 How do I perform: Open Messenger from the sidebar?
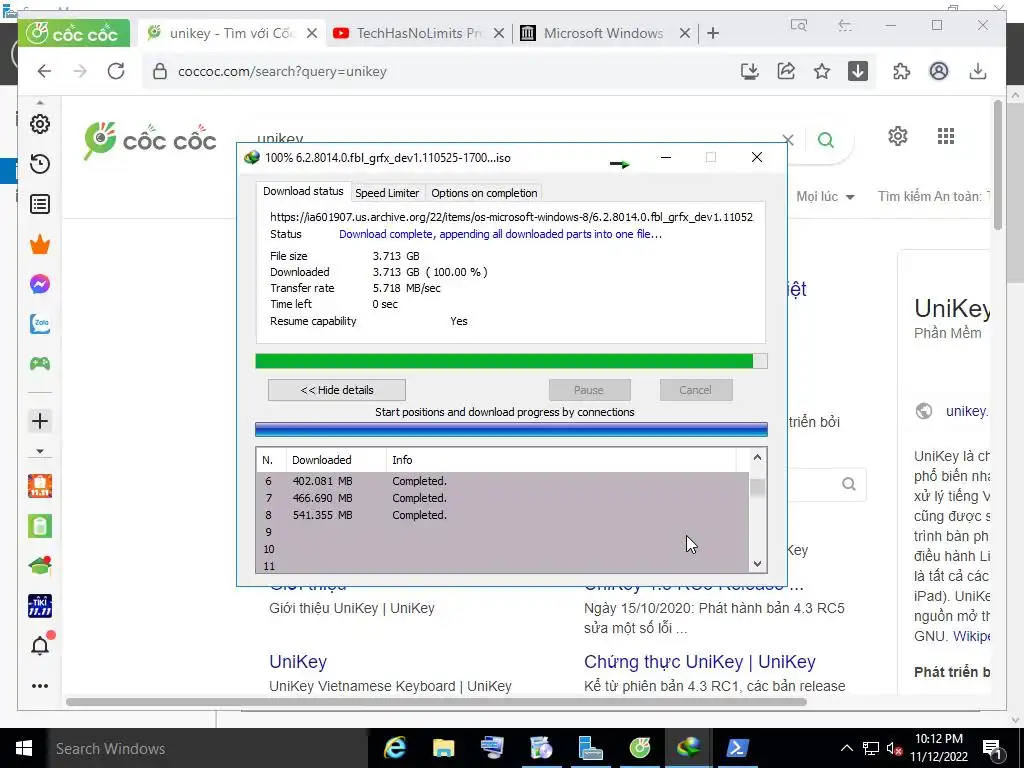[40, 284]
